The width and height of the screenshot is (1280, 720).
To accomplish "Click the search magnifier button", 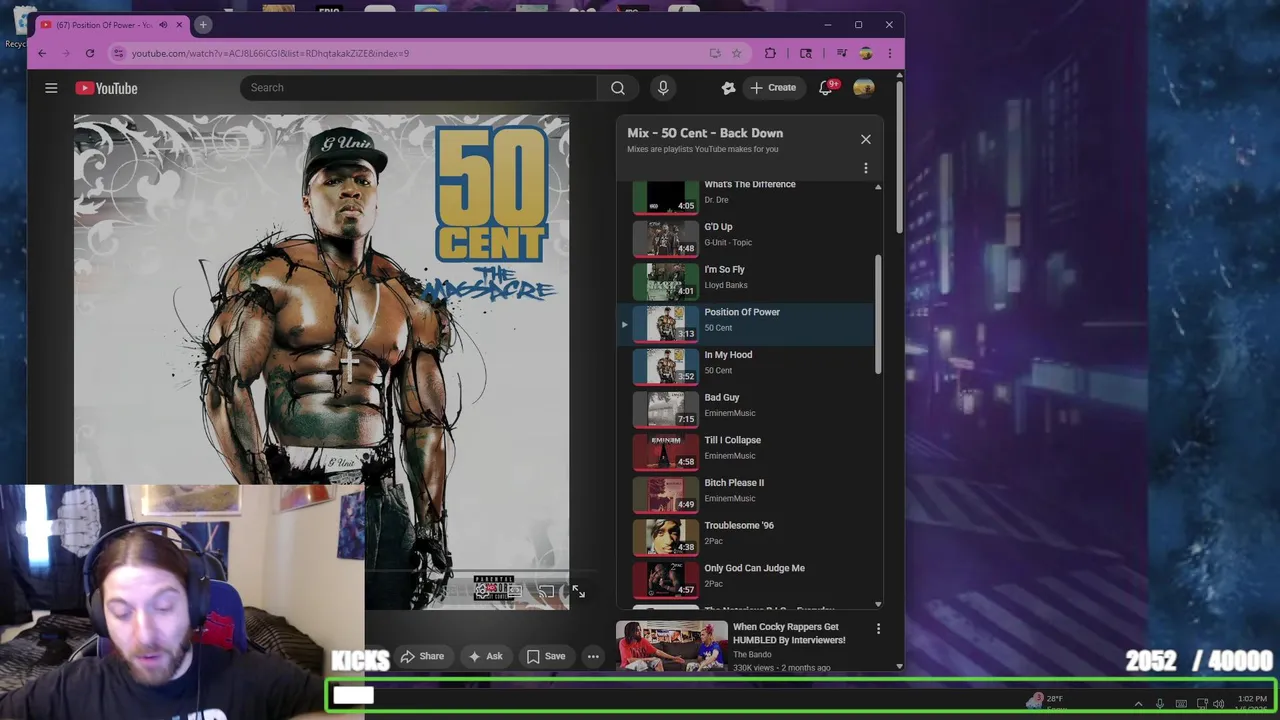I will click(x=618, y=88).
